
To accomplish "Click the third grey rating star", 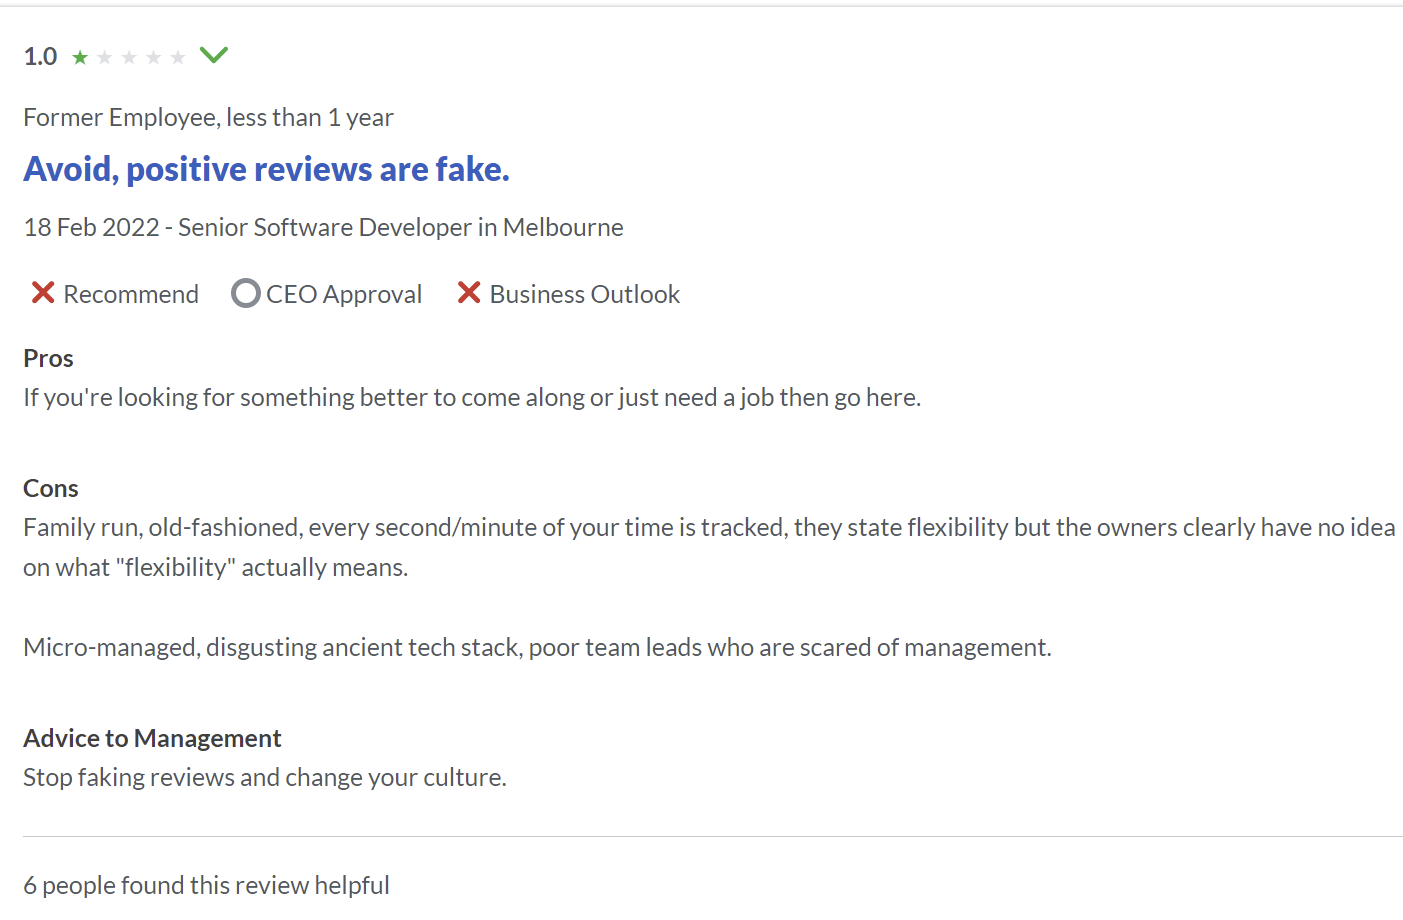I will (129, 57).
